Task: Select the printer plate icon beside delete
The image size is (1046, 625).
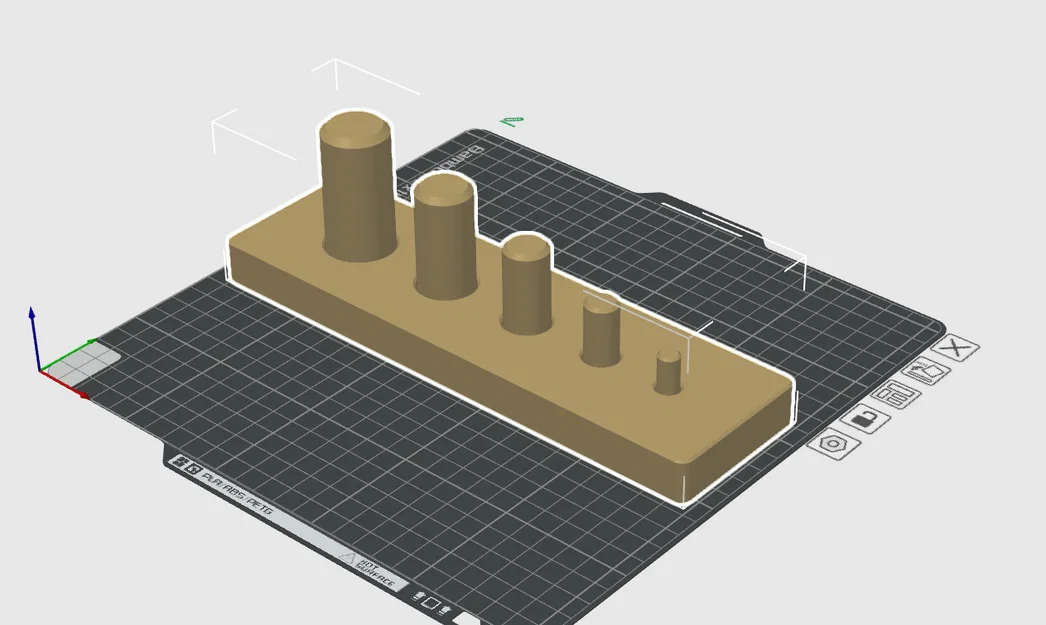Action: [x=925, y=371]
